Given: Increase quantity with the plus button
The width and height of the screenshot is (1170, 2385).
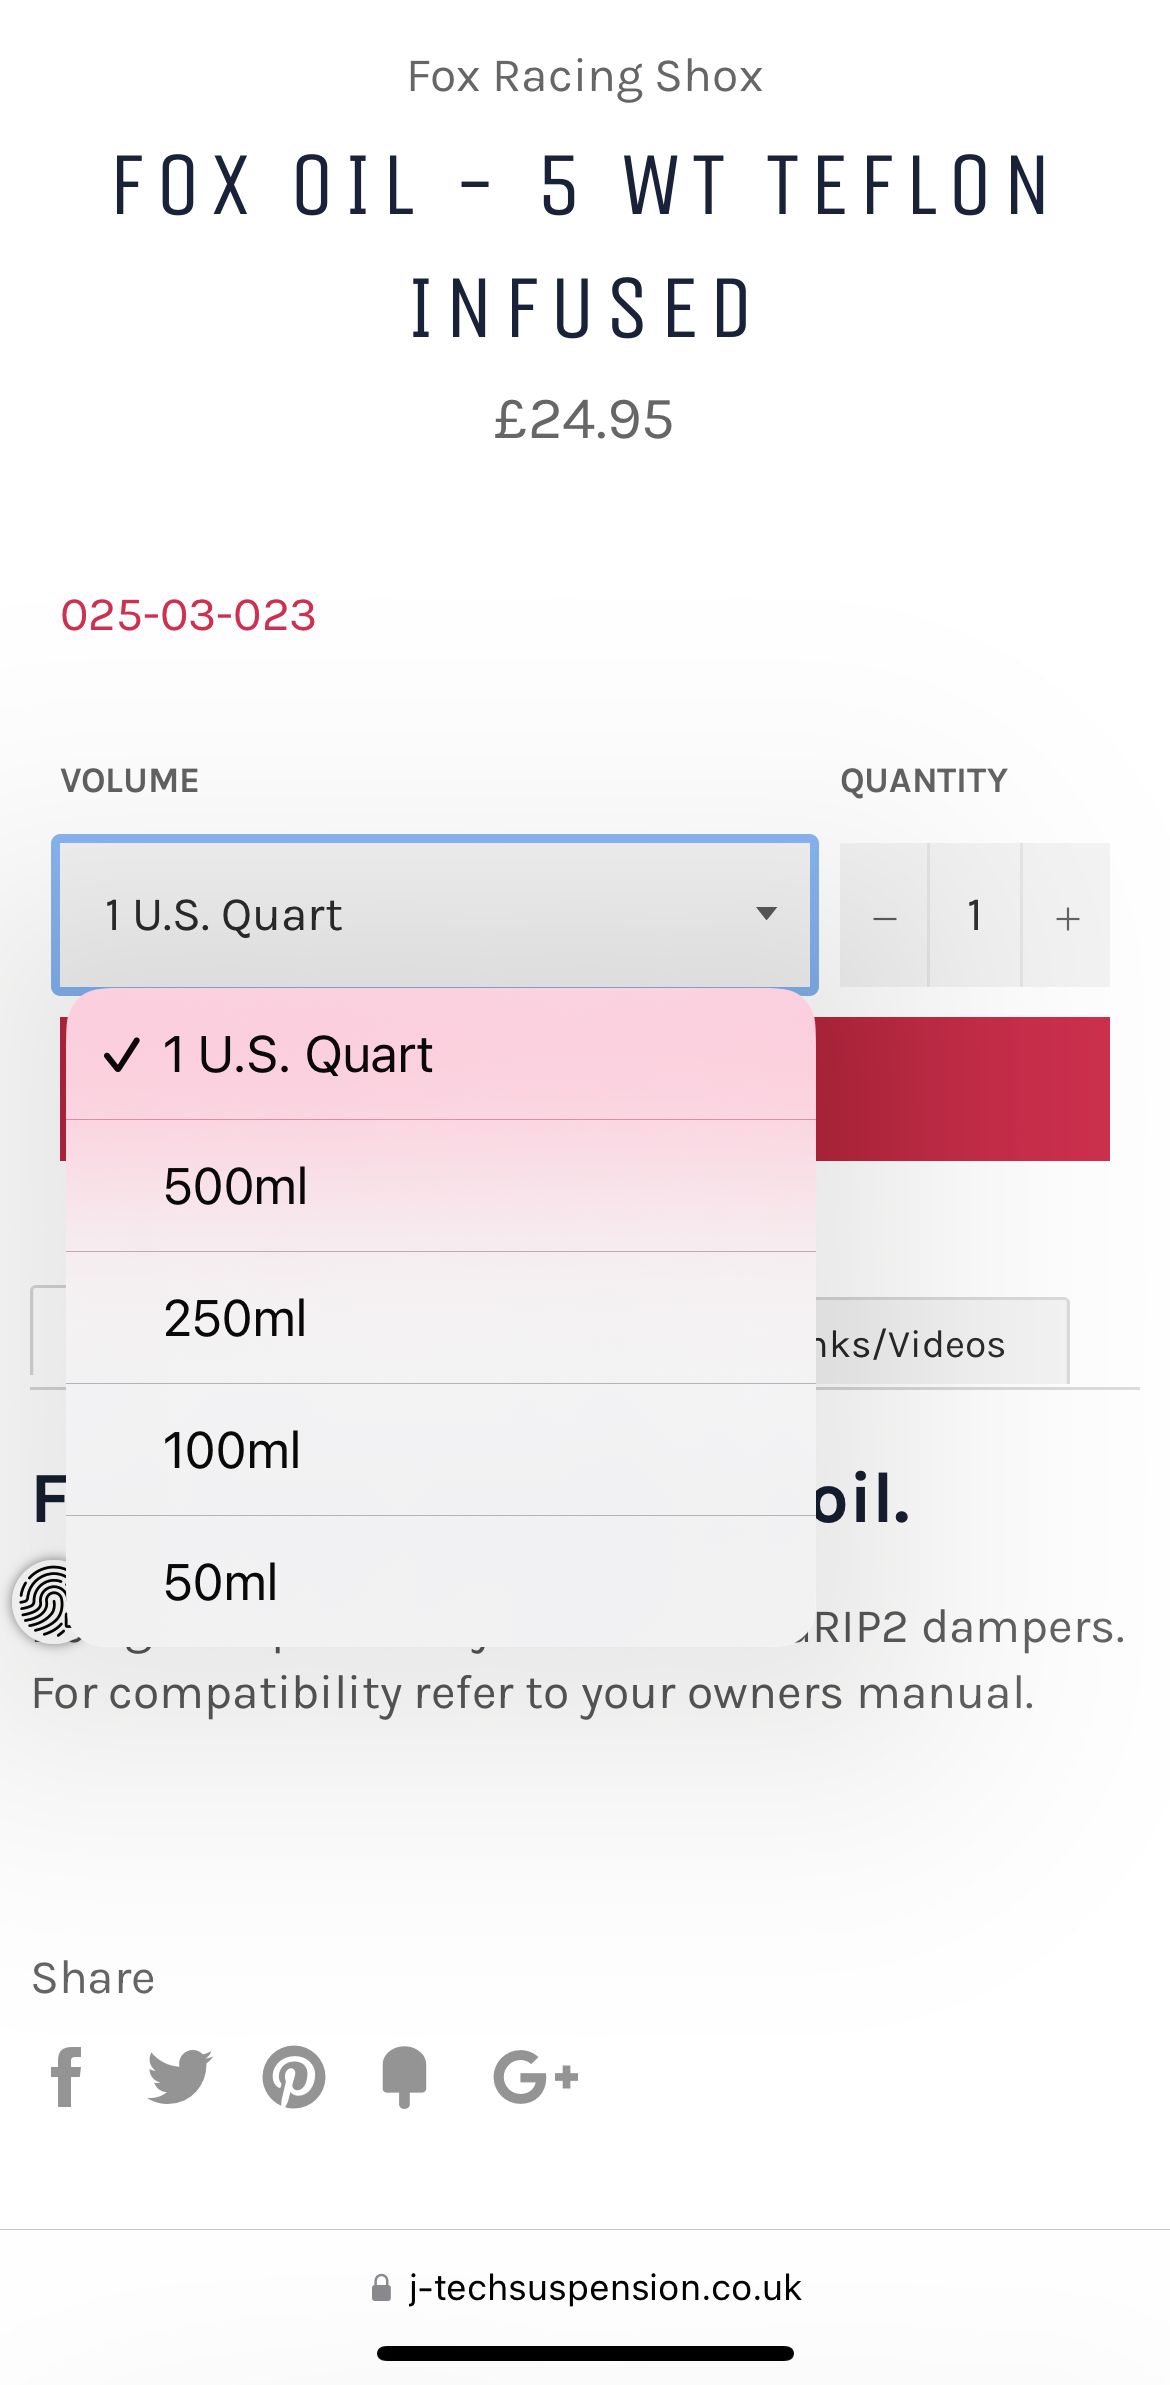Looking at the screenshot, I should (x=1067, y=915).
